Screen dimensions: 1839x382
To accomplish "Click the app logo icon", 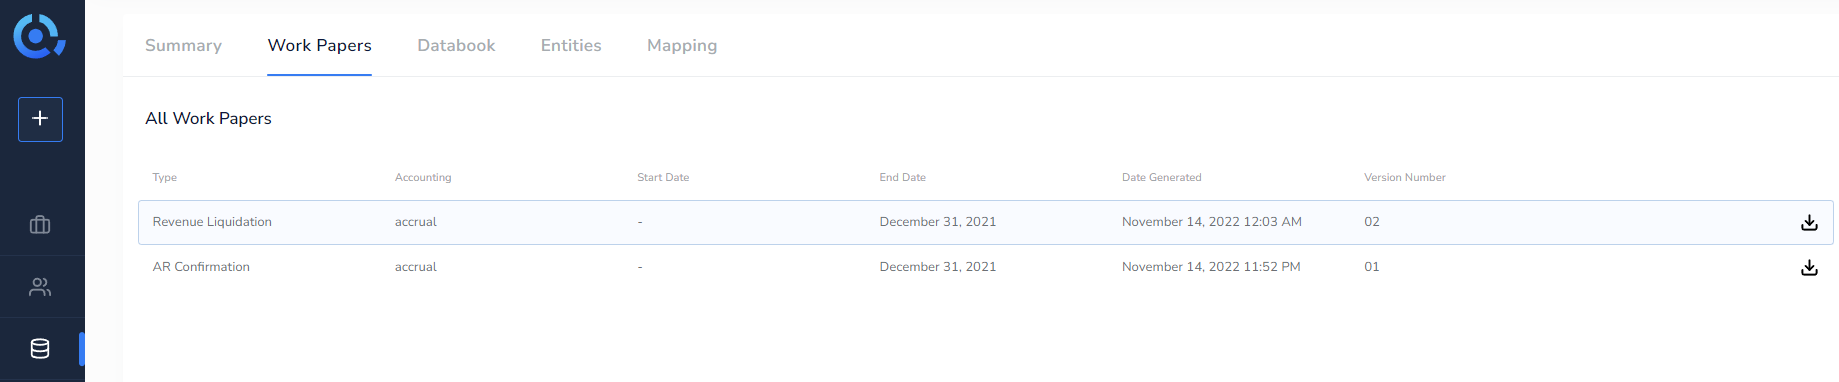I will (x=39, y=36).
